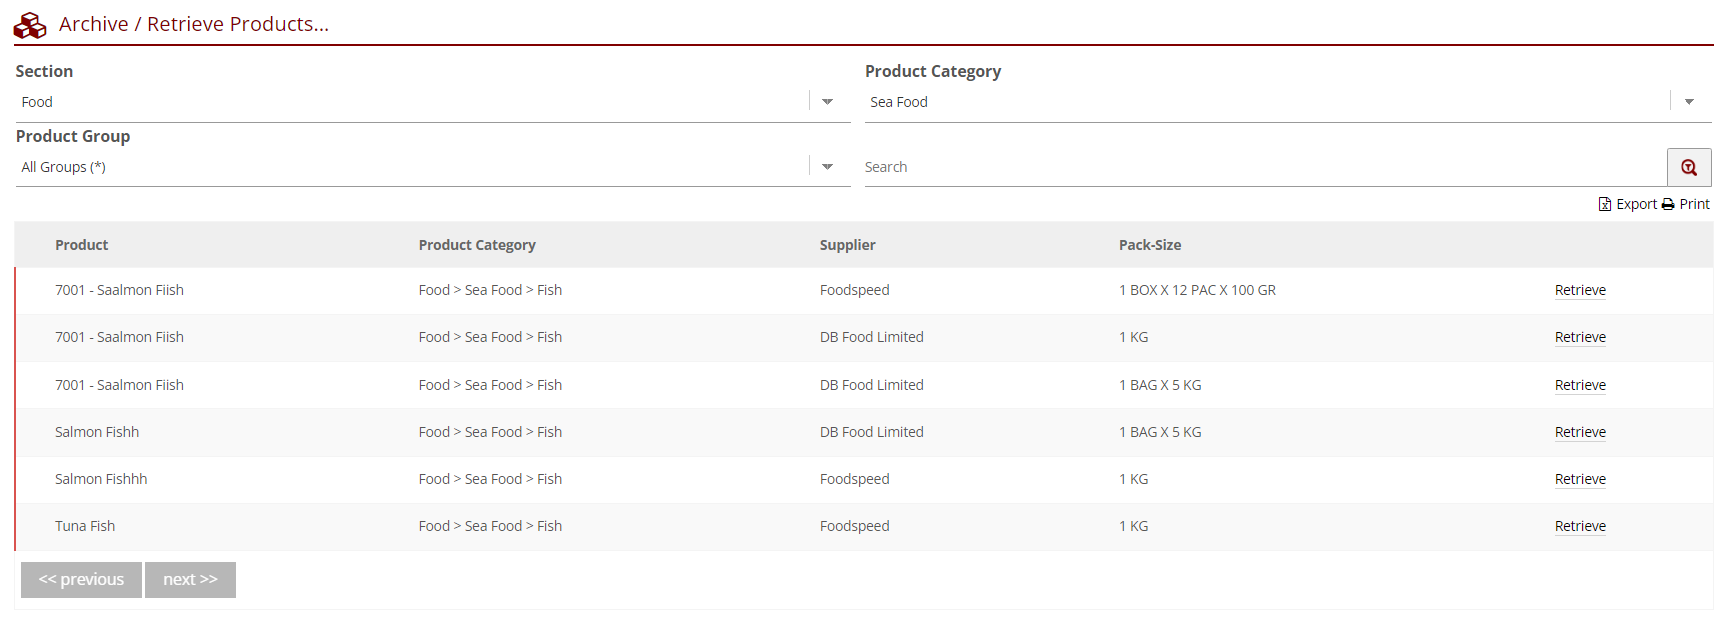1722x626 pixels.
Task: Select the Tuna Fish product row name
Action: pyautogui.click(x=85, y=526)
